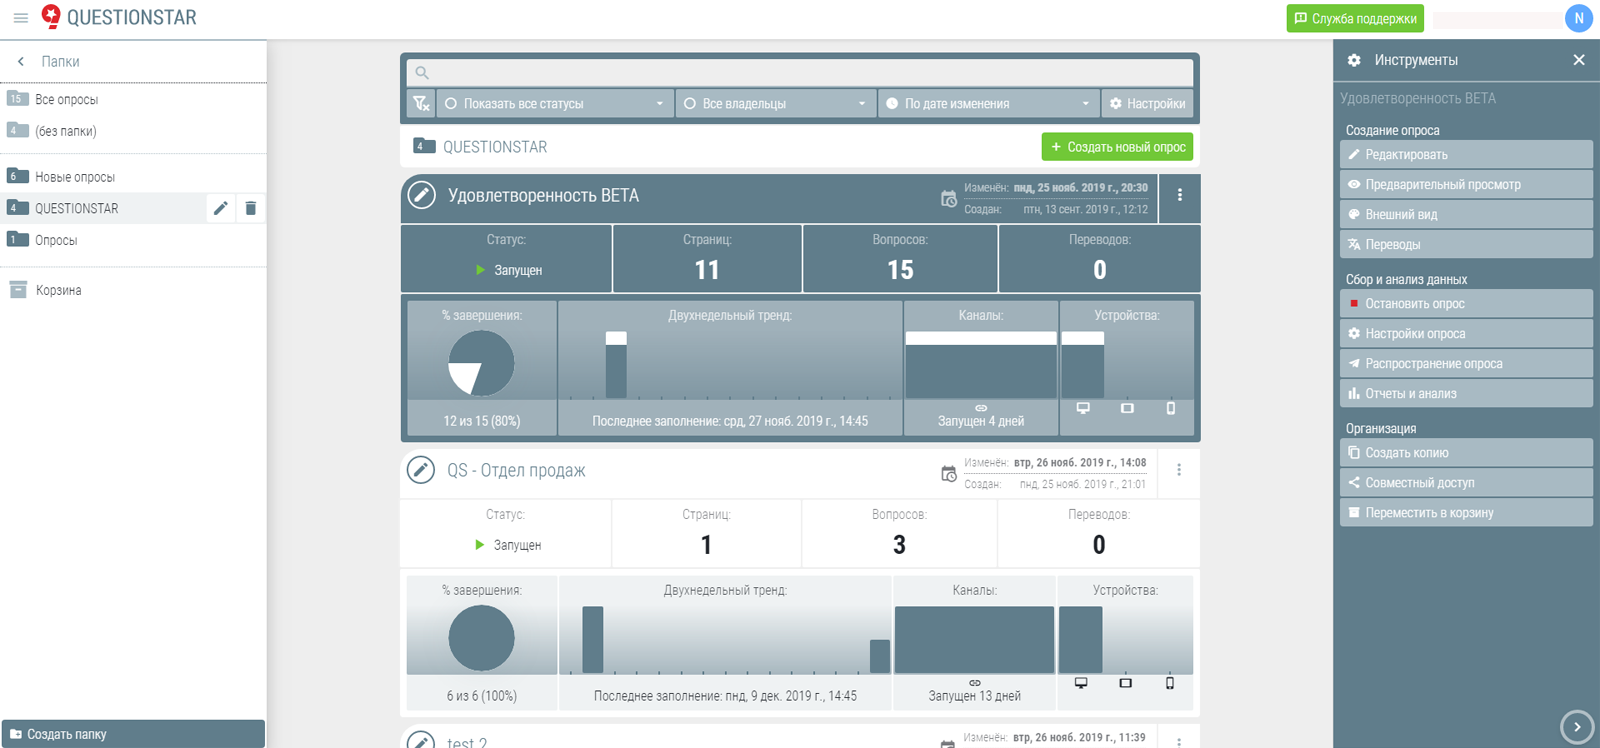Rename the QUESTIONSTAR folder via pencil icon
The width and height of the screenshot is (1600, 748).
pyautogui.click(x=221, y=208)
